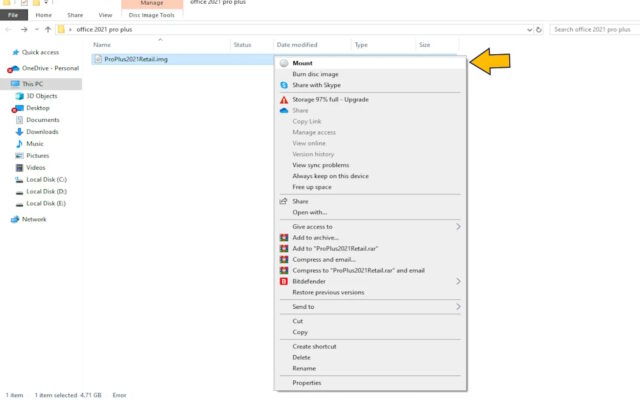Choose Burn disc image from context menu
Screen dimensions: 640x400
315,75
